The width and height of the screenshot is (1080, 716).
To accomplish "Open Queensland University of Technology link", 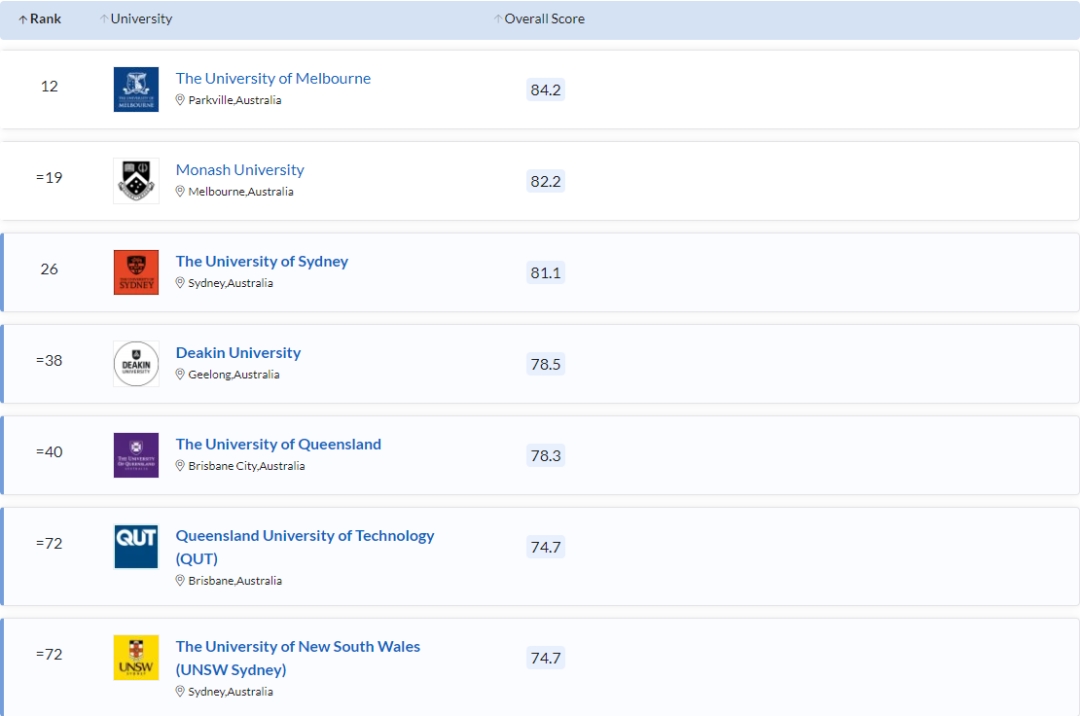I will click(305, 536).
